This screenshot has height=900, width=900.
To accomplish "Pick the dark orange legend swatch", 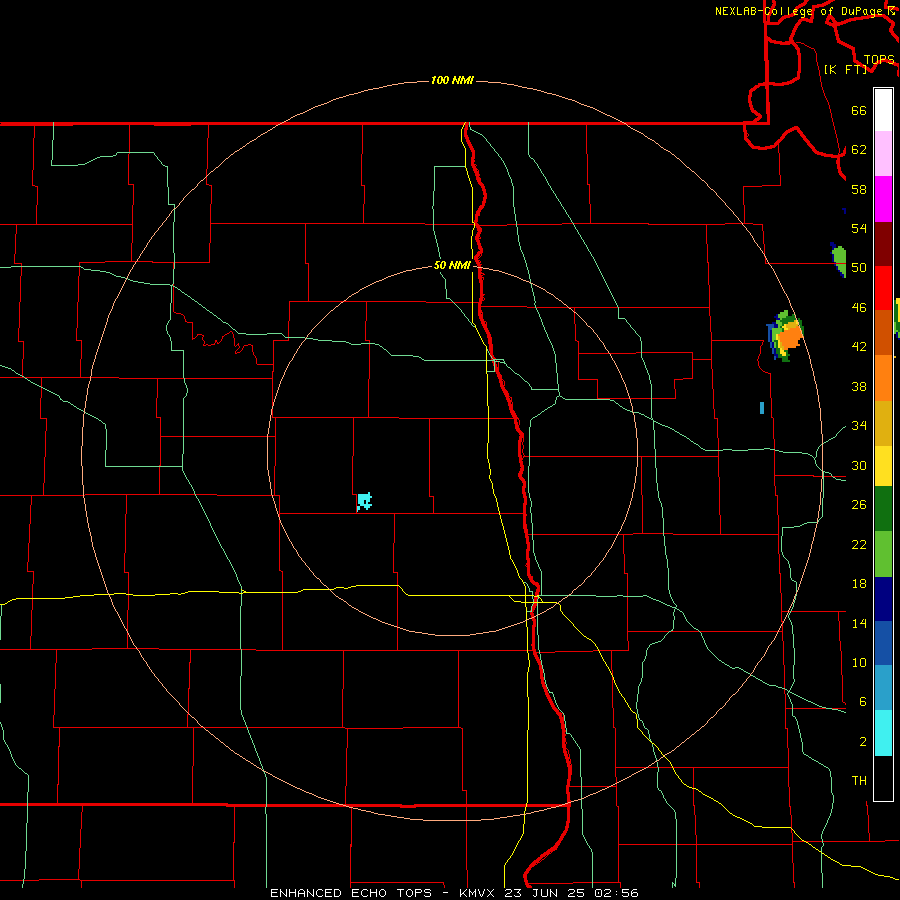I will pos(883,333).
